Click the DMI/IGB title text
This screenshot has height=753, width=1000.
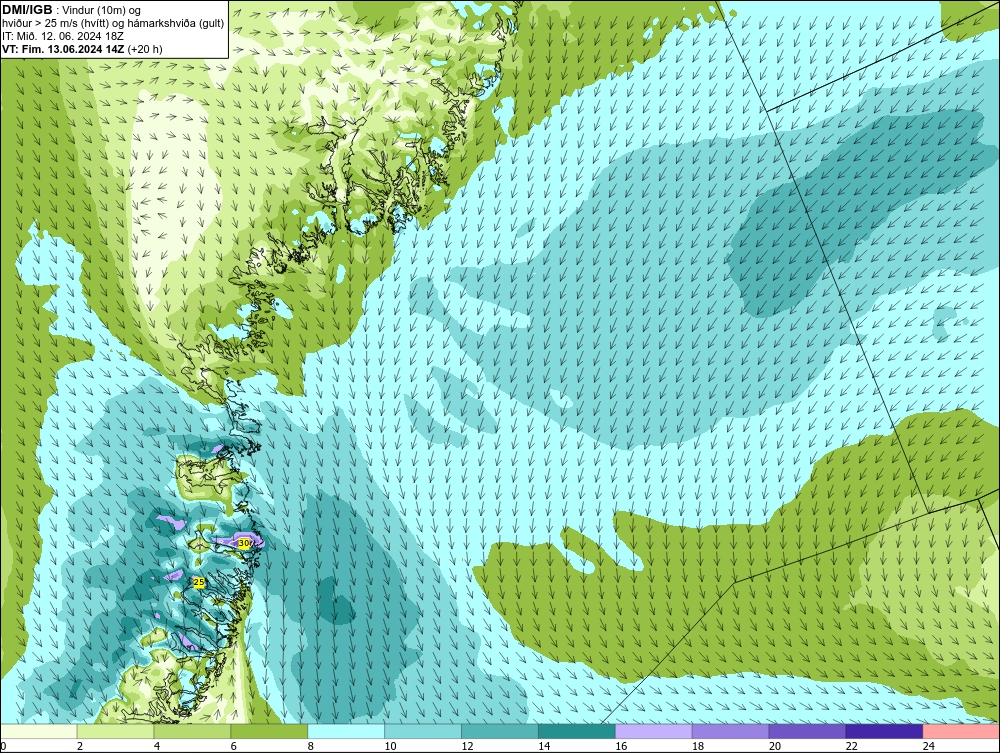(27, 10)
